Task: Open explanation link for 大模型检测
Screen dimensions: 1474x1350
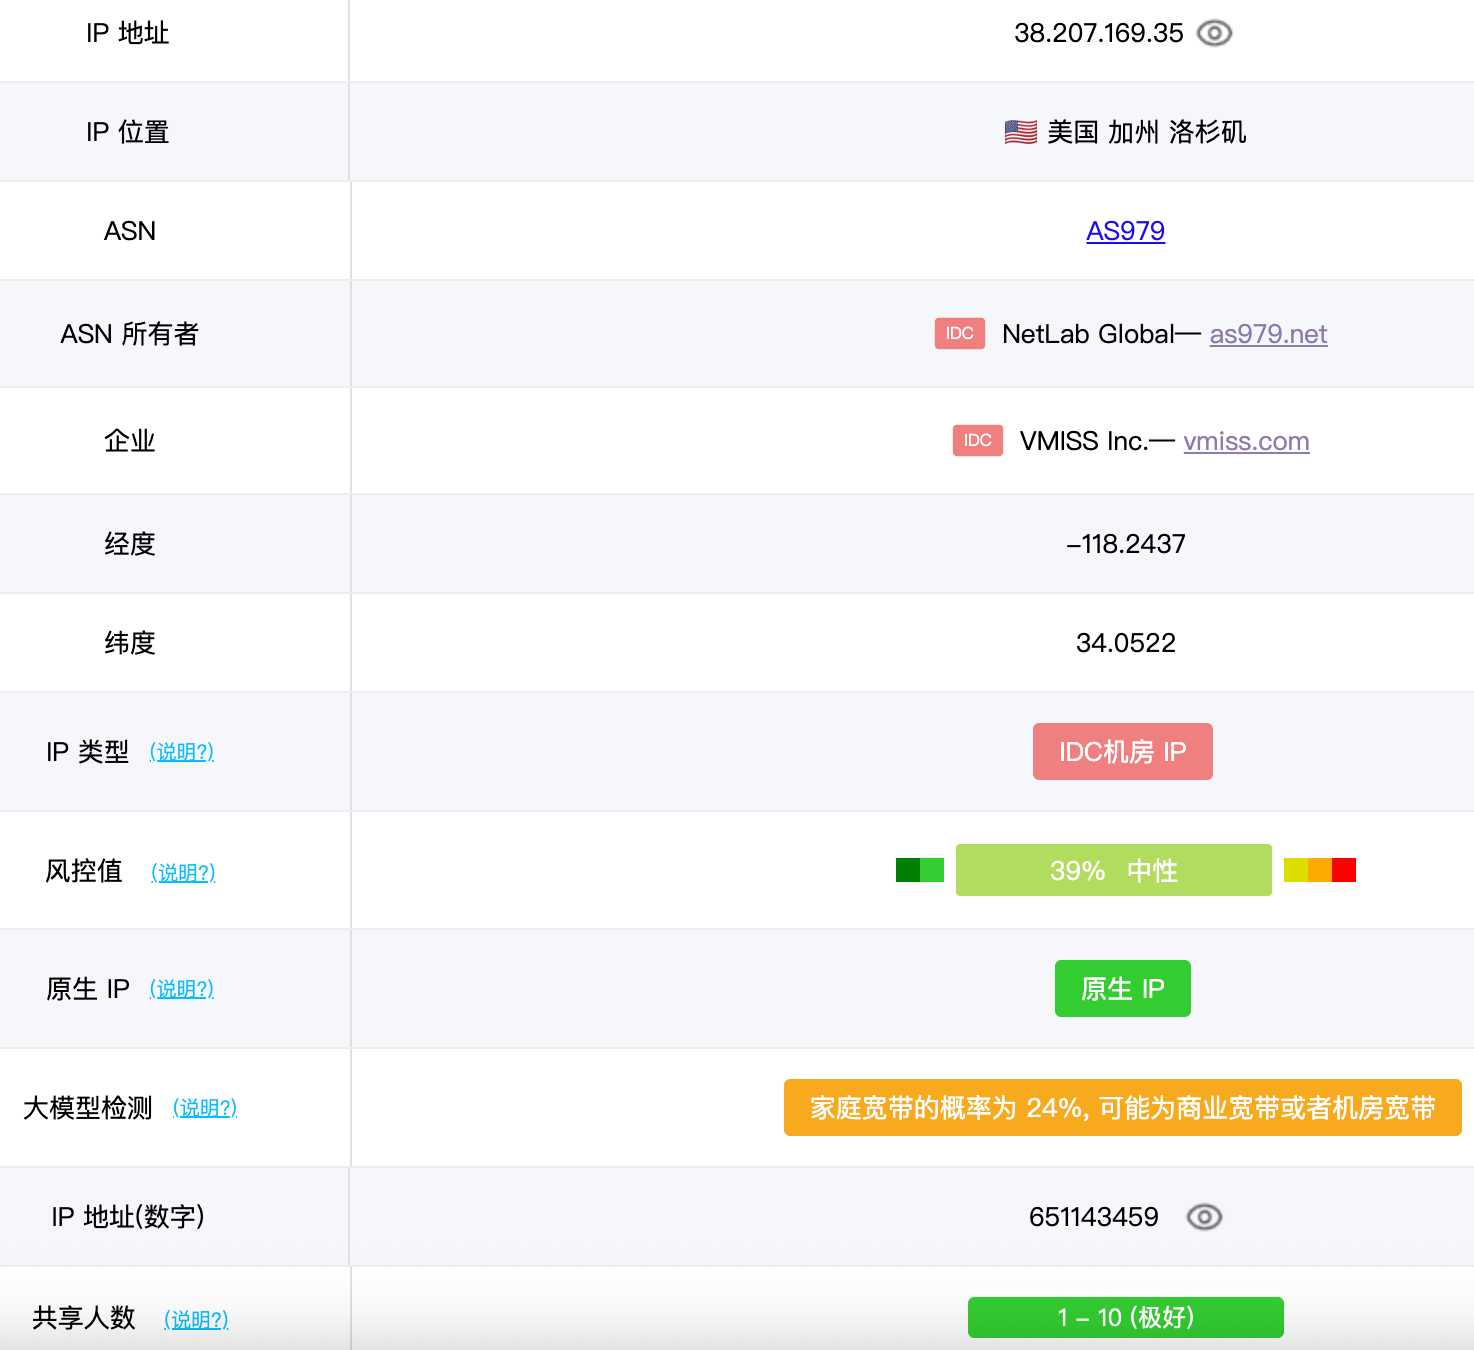Action: click(205, 1108)
